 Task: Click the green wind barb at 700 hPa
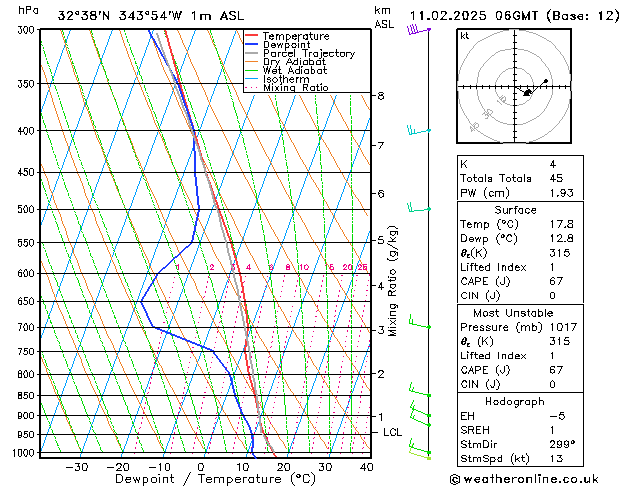[416, 325]
